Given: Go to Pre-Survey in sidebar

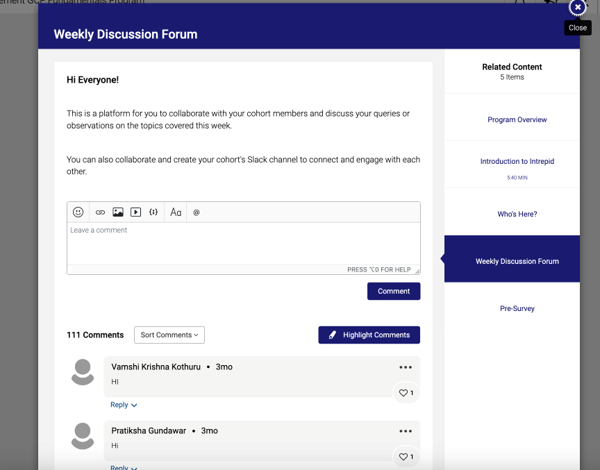Looking at the screenshot, I should (517, 308).
